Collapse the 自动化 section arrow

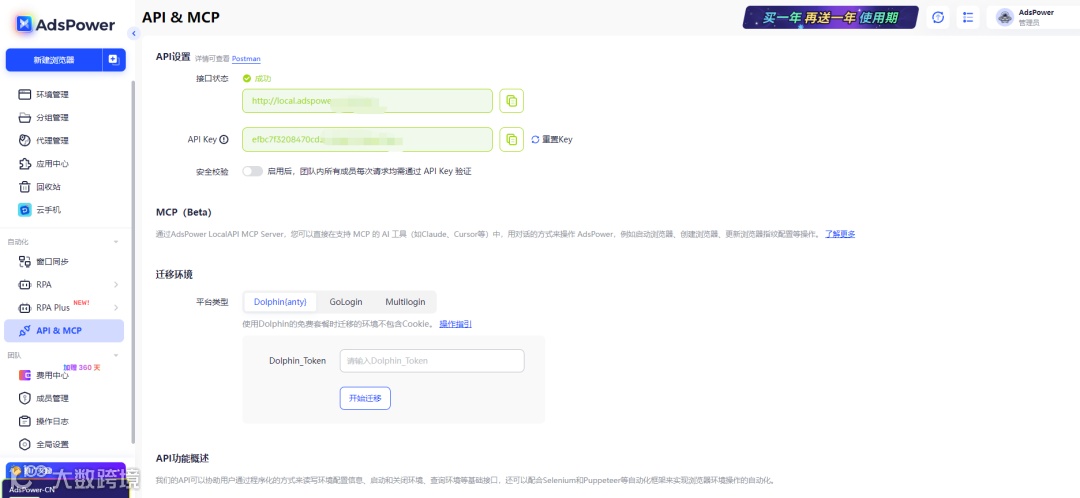(x=116, y=242)
